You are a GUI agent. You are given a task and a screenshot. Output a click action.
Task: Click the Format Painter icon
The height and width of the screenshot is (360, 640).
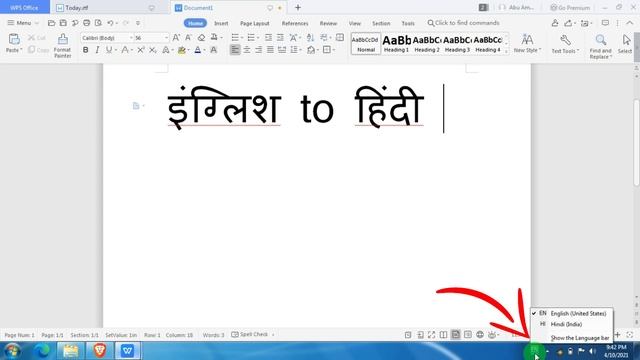(x=62, y=39)
